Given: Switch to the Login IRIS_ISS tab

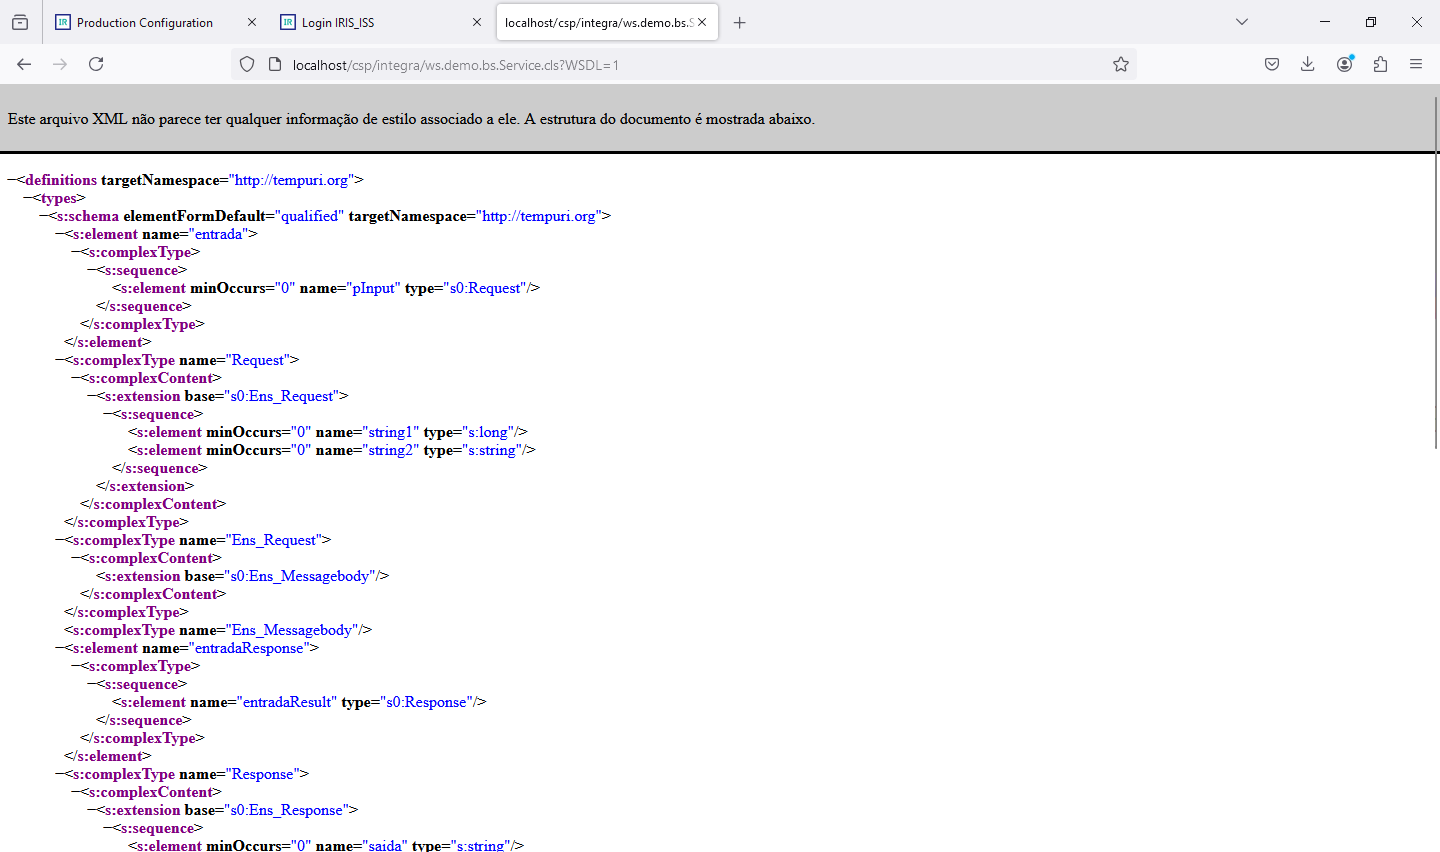Looking at the screenshot, I should coord(370,22).
